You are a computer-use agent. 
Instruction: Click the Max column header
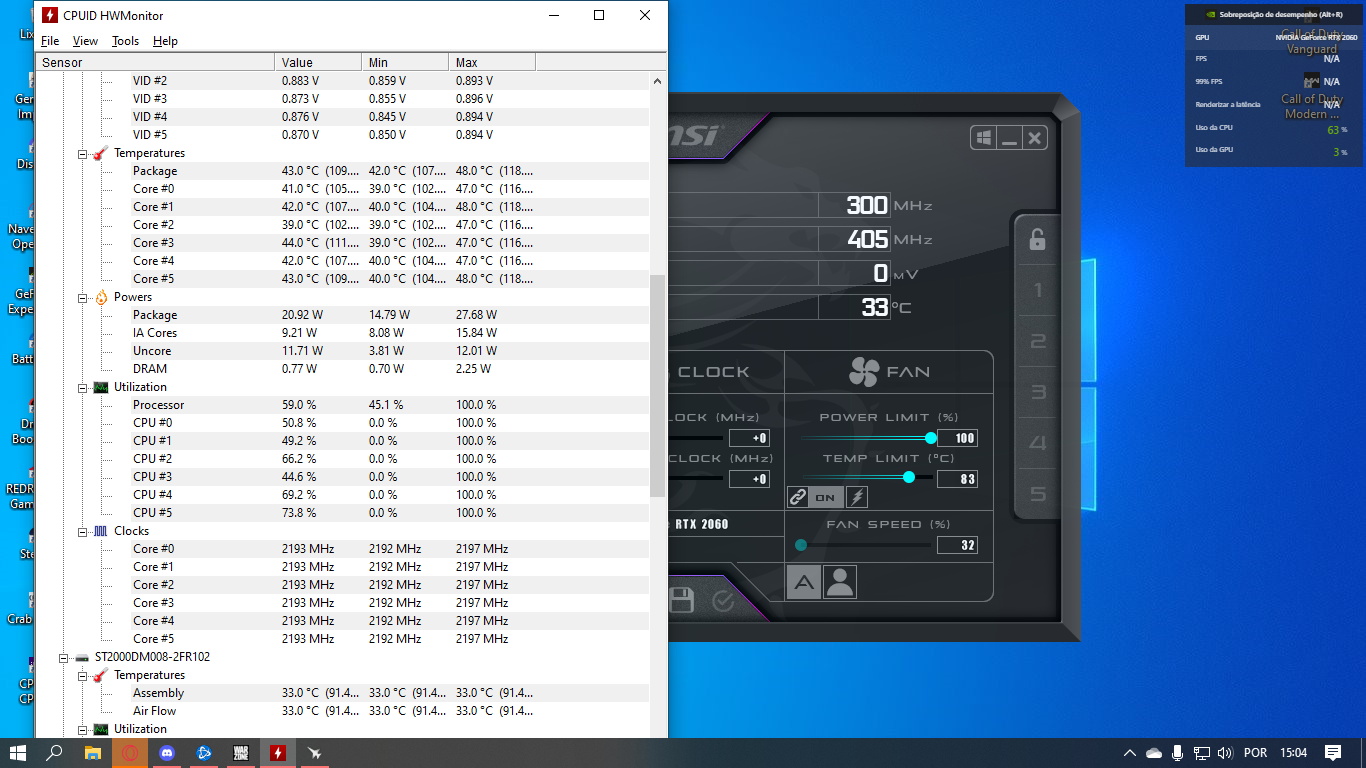492,62
